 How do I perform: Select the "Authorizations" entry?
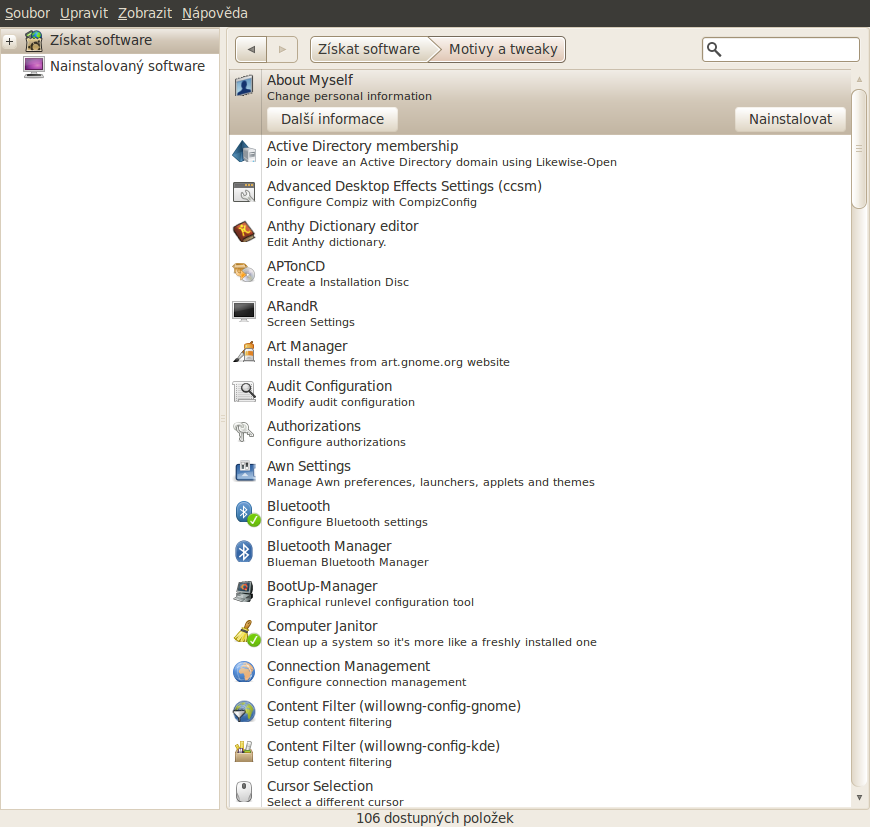[540, 433]
